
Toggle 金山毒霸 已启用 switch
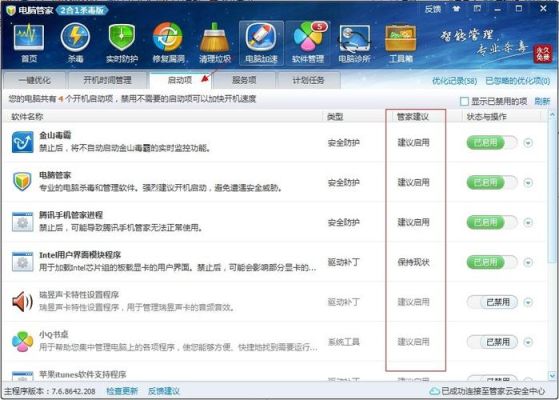tap(492, 143)
